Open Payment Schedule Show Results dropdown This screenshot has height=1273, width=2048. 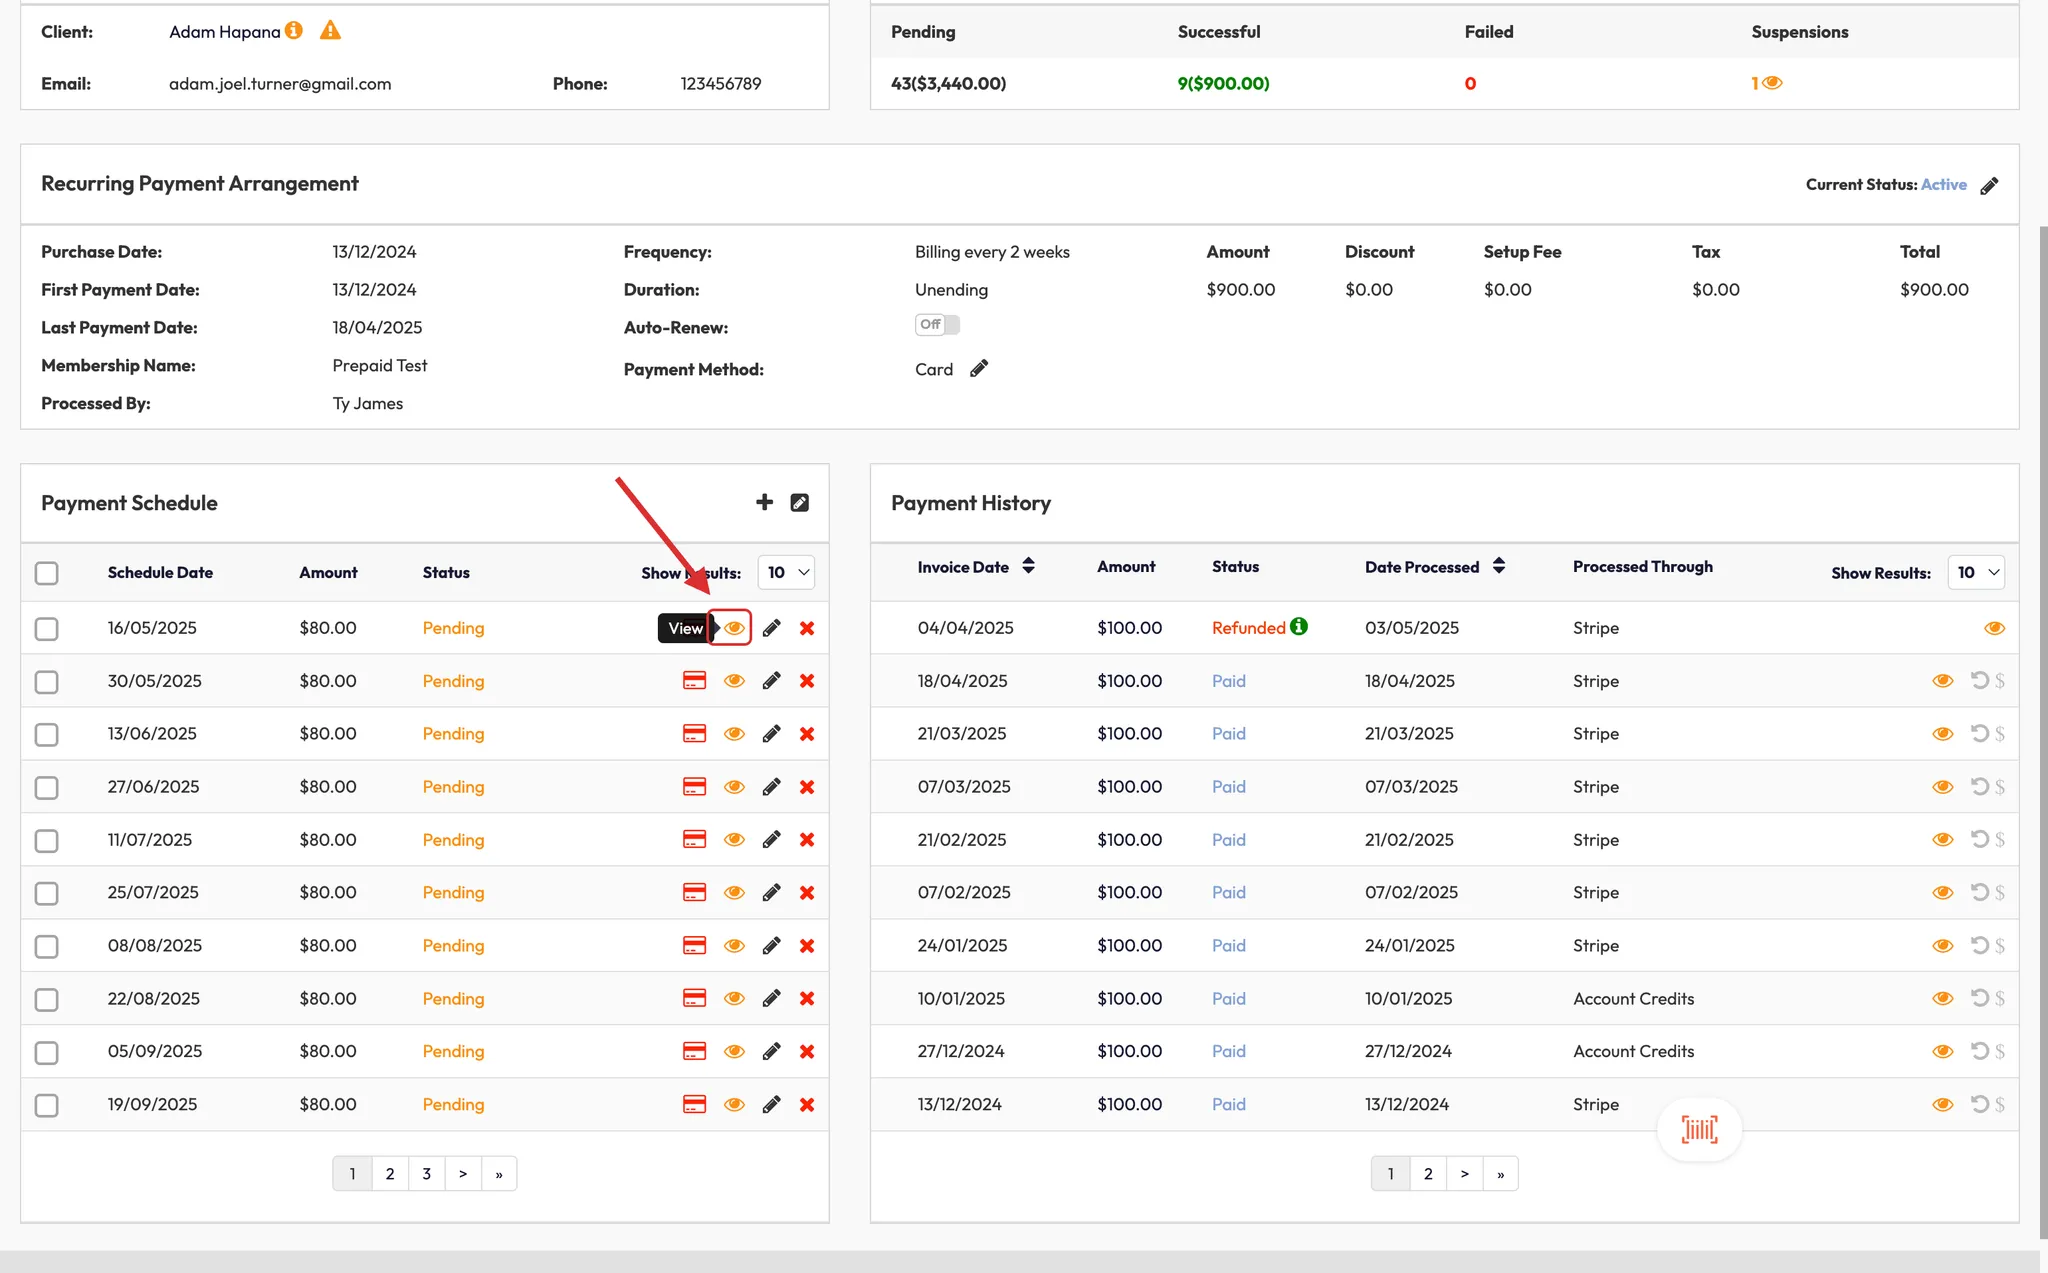click(786, 573)
